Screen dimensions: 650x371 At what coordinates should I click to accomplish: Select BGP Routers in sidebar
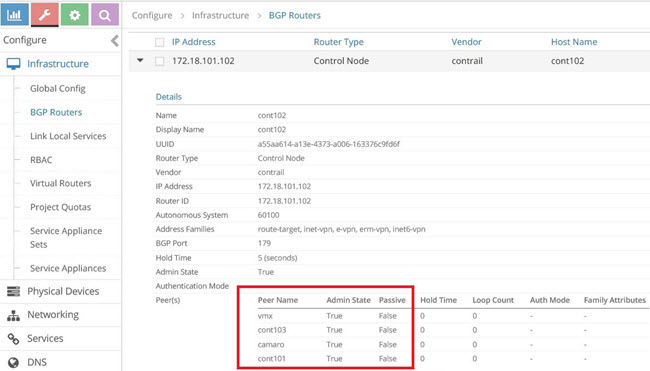pos(56,112)
